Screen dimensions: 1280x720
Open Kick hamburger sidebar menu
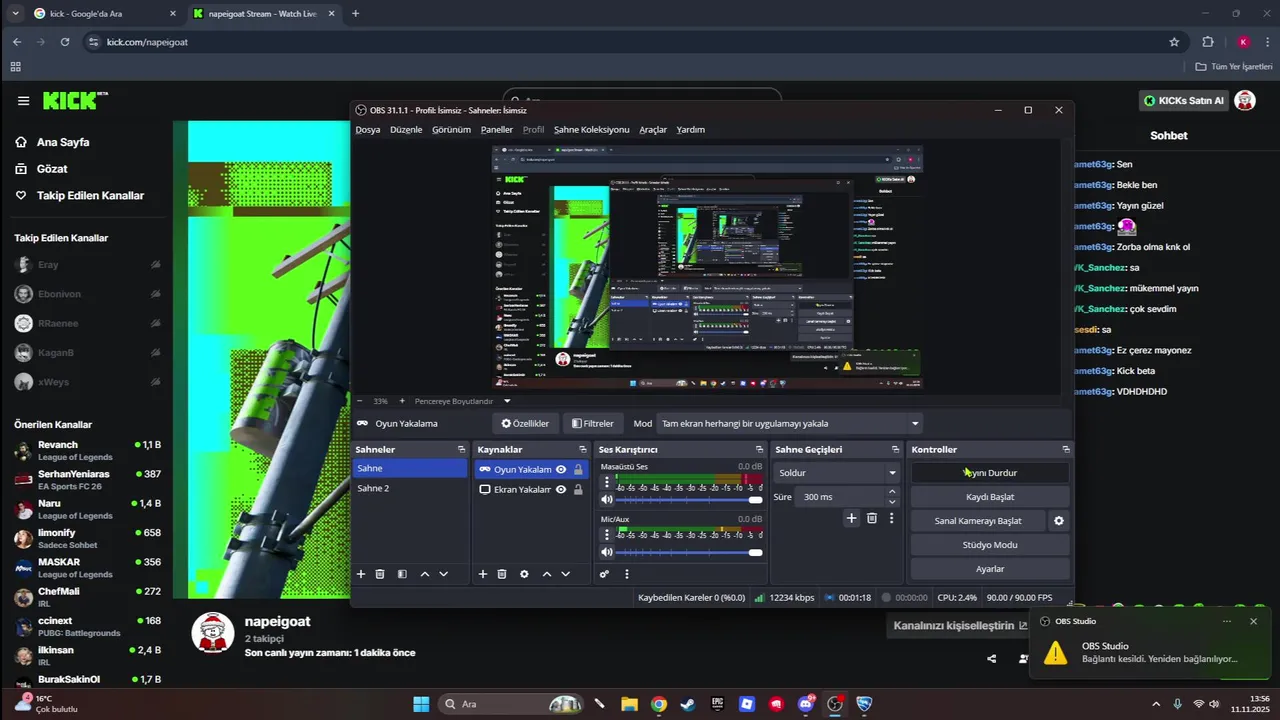[x=23, y=101]
